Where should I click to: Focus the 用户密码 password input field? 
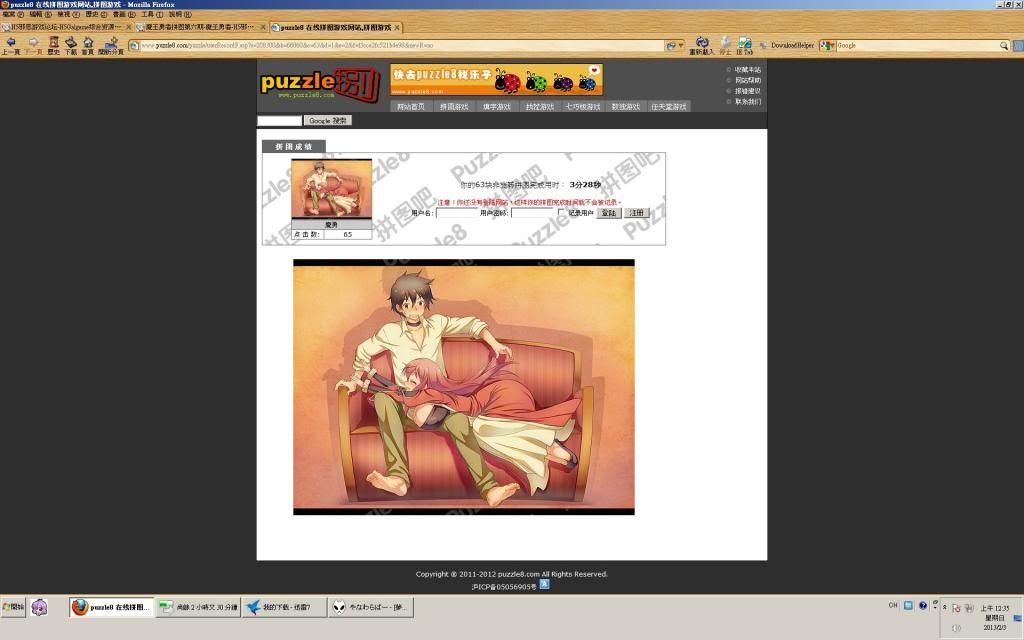coord(532,213)
